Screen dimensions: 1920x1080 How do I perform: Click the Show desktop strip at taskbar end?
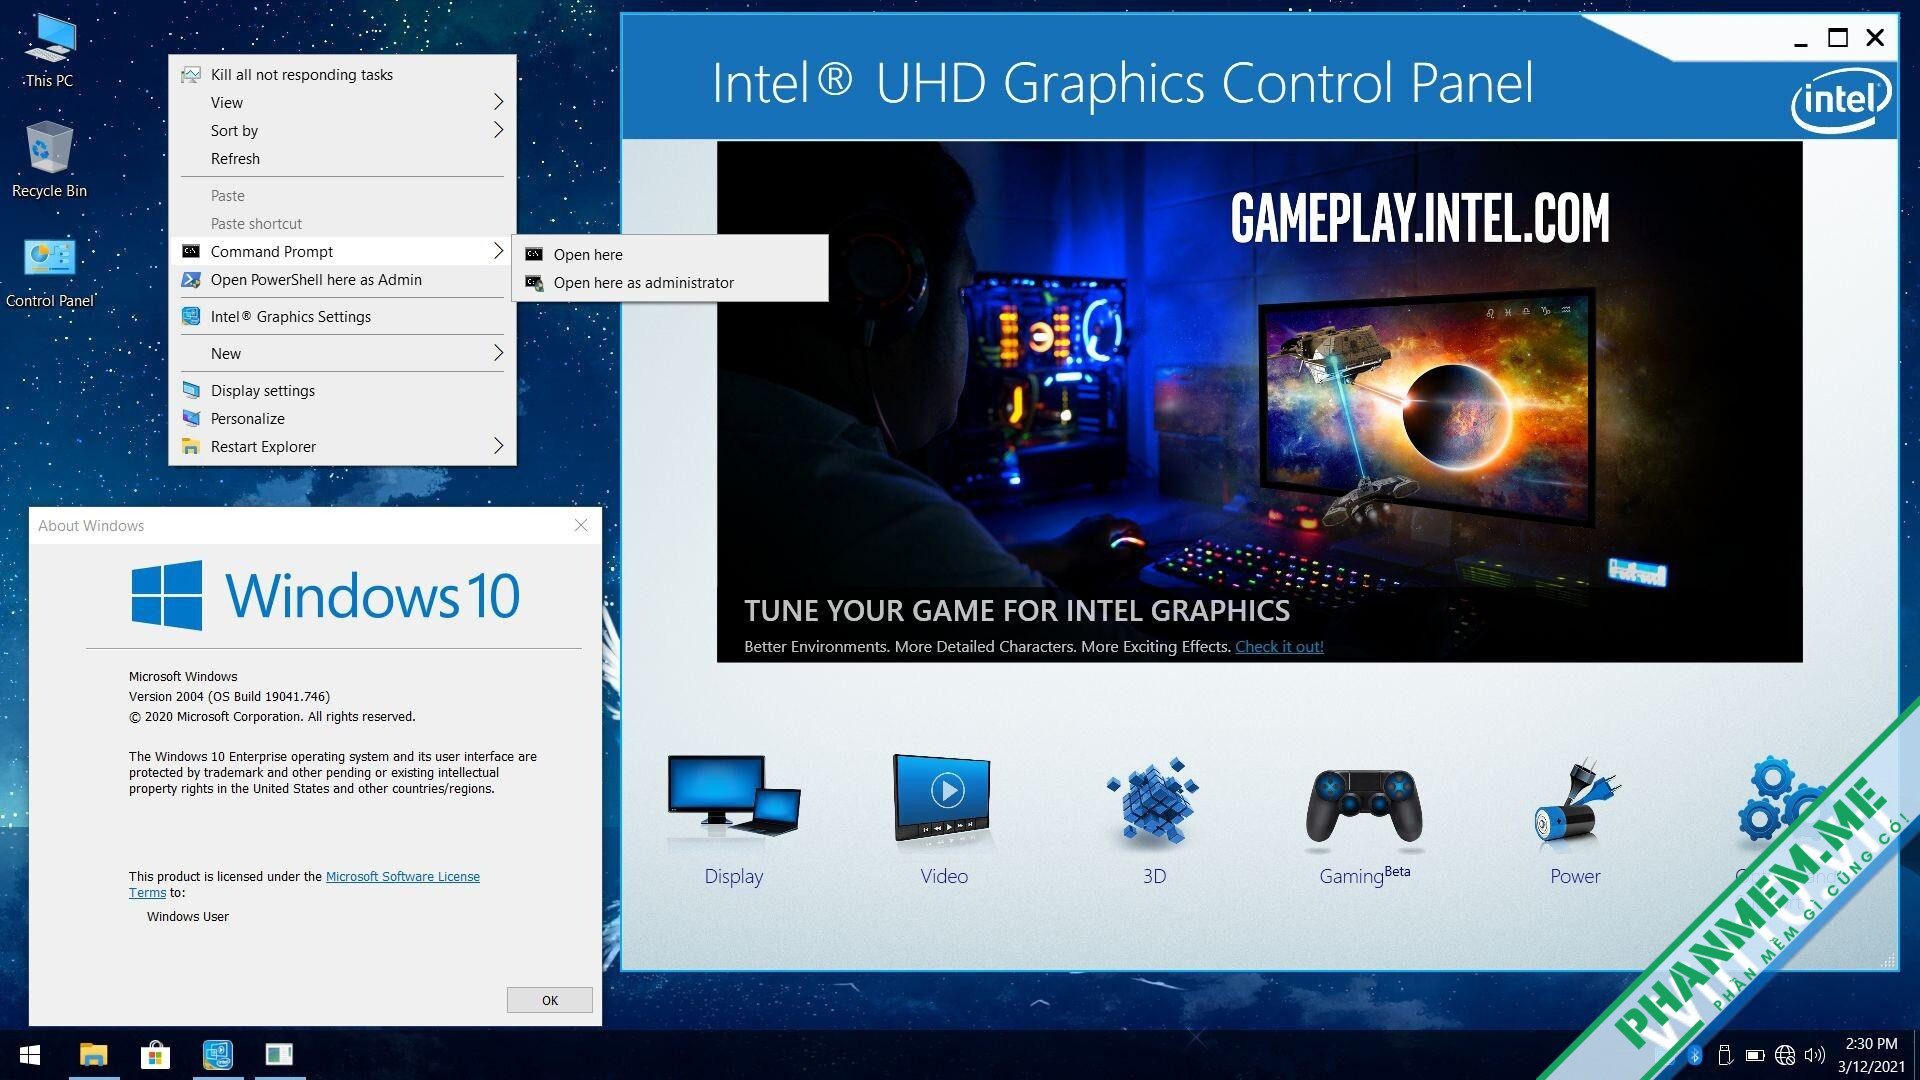coord(1916,1055)
